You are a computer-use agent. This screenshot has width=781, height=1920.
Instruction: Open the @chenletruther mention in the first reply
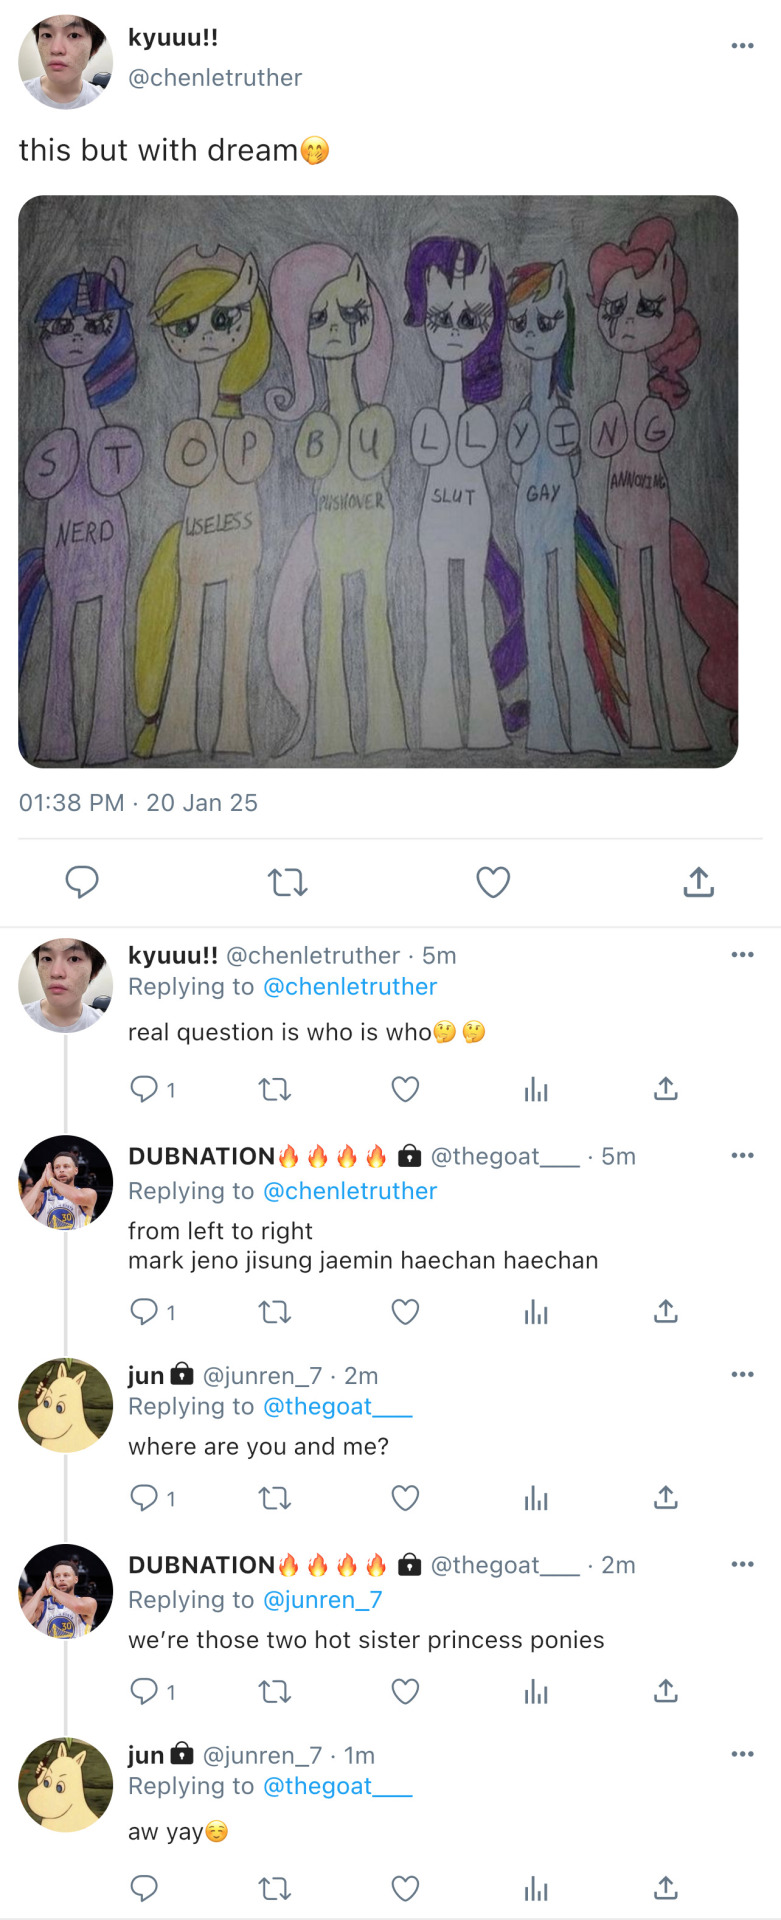(x=350, y=987)
